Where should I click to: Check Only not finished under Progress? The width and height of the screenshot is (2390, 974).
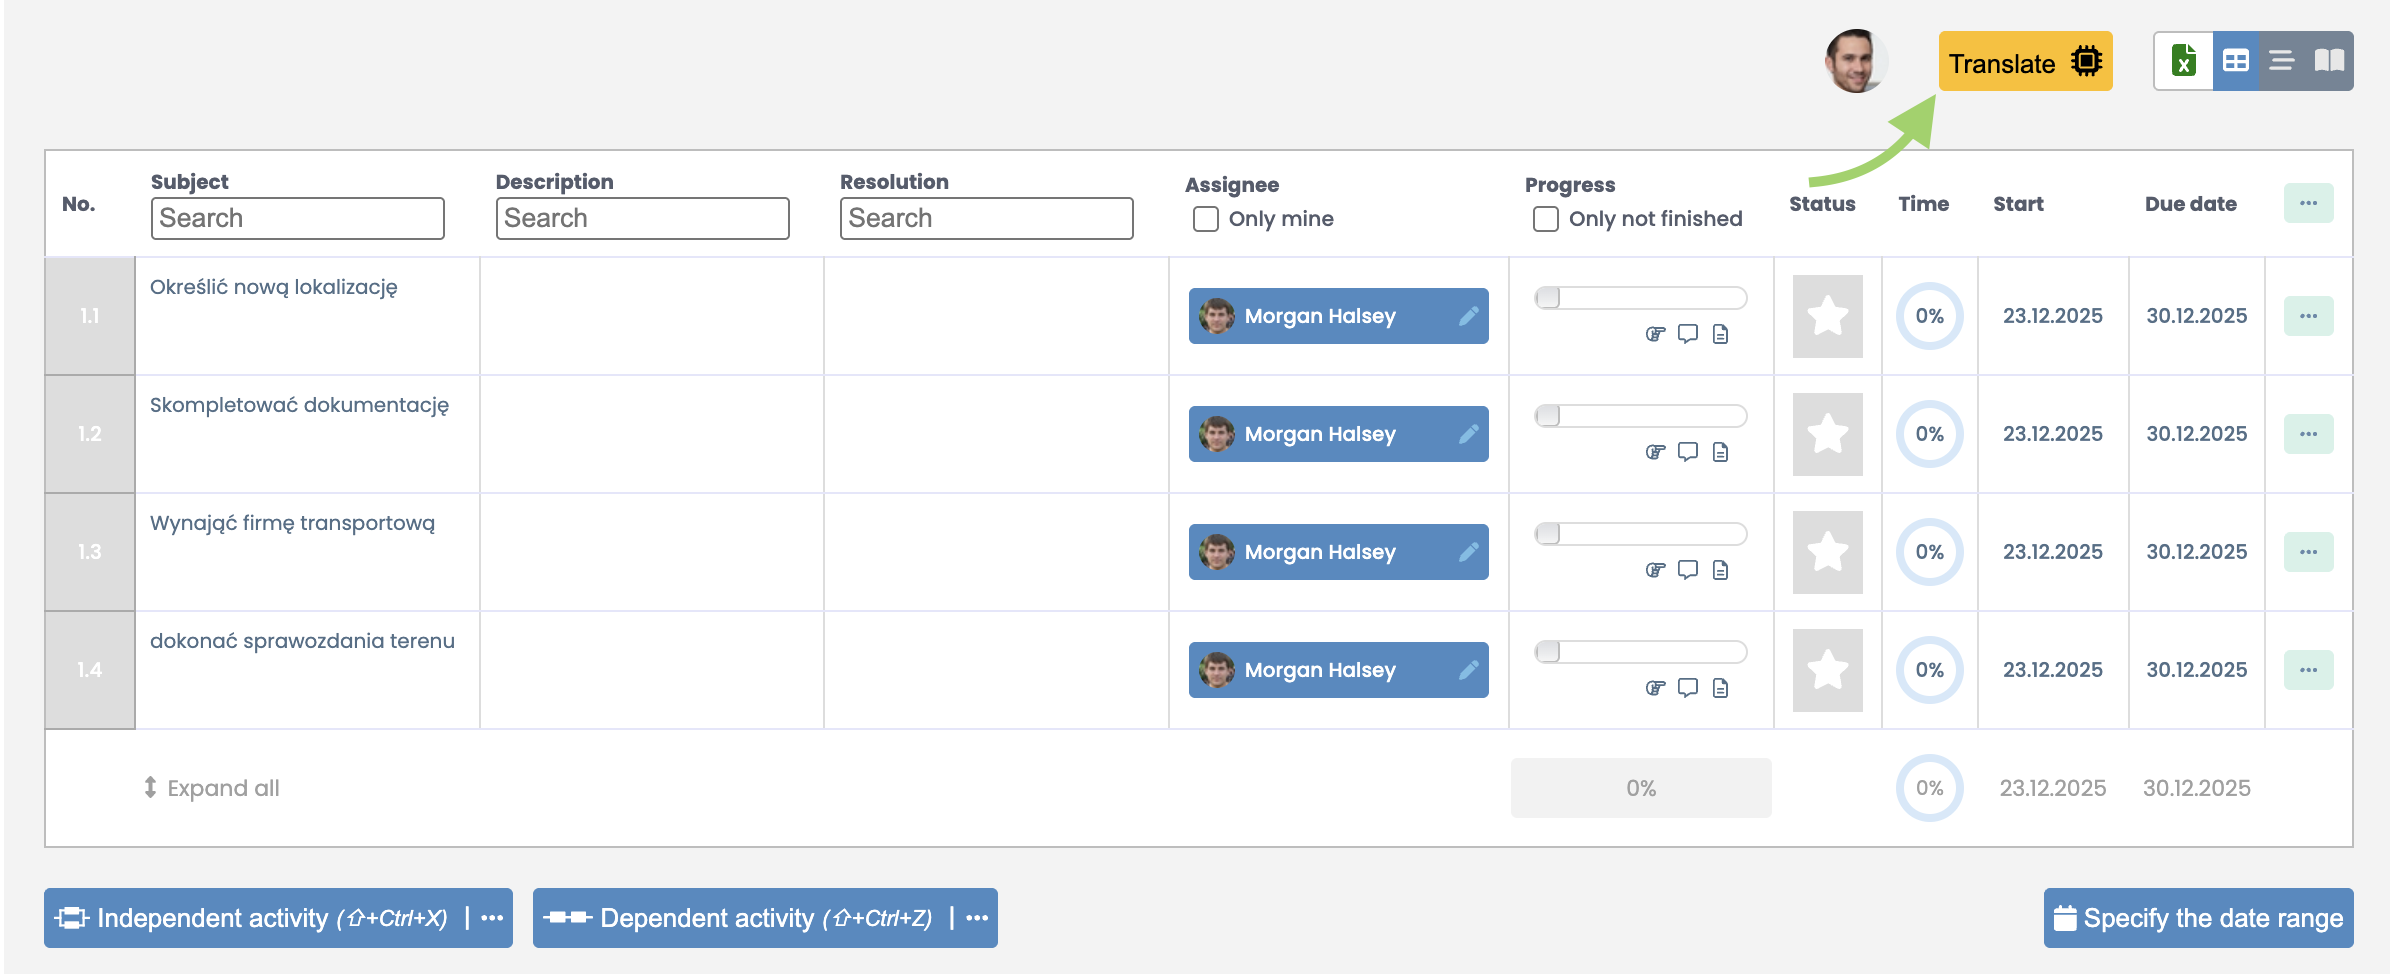tap(1543, 218)
